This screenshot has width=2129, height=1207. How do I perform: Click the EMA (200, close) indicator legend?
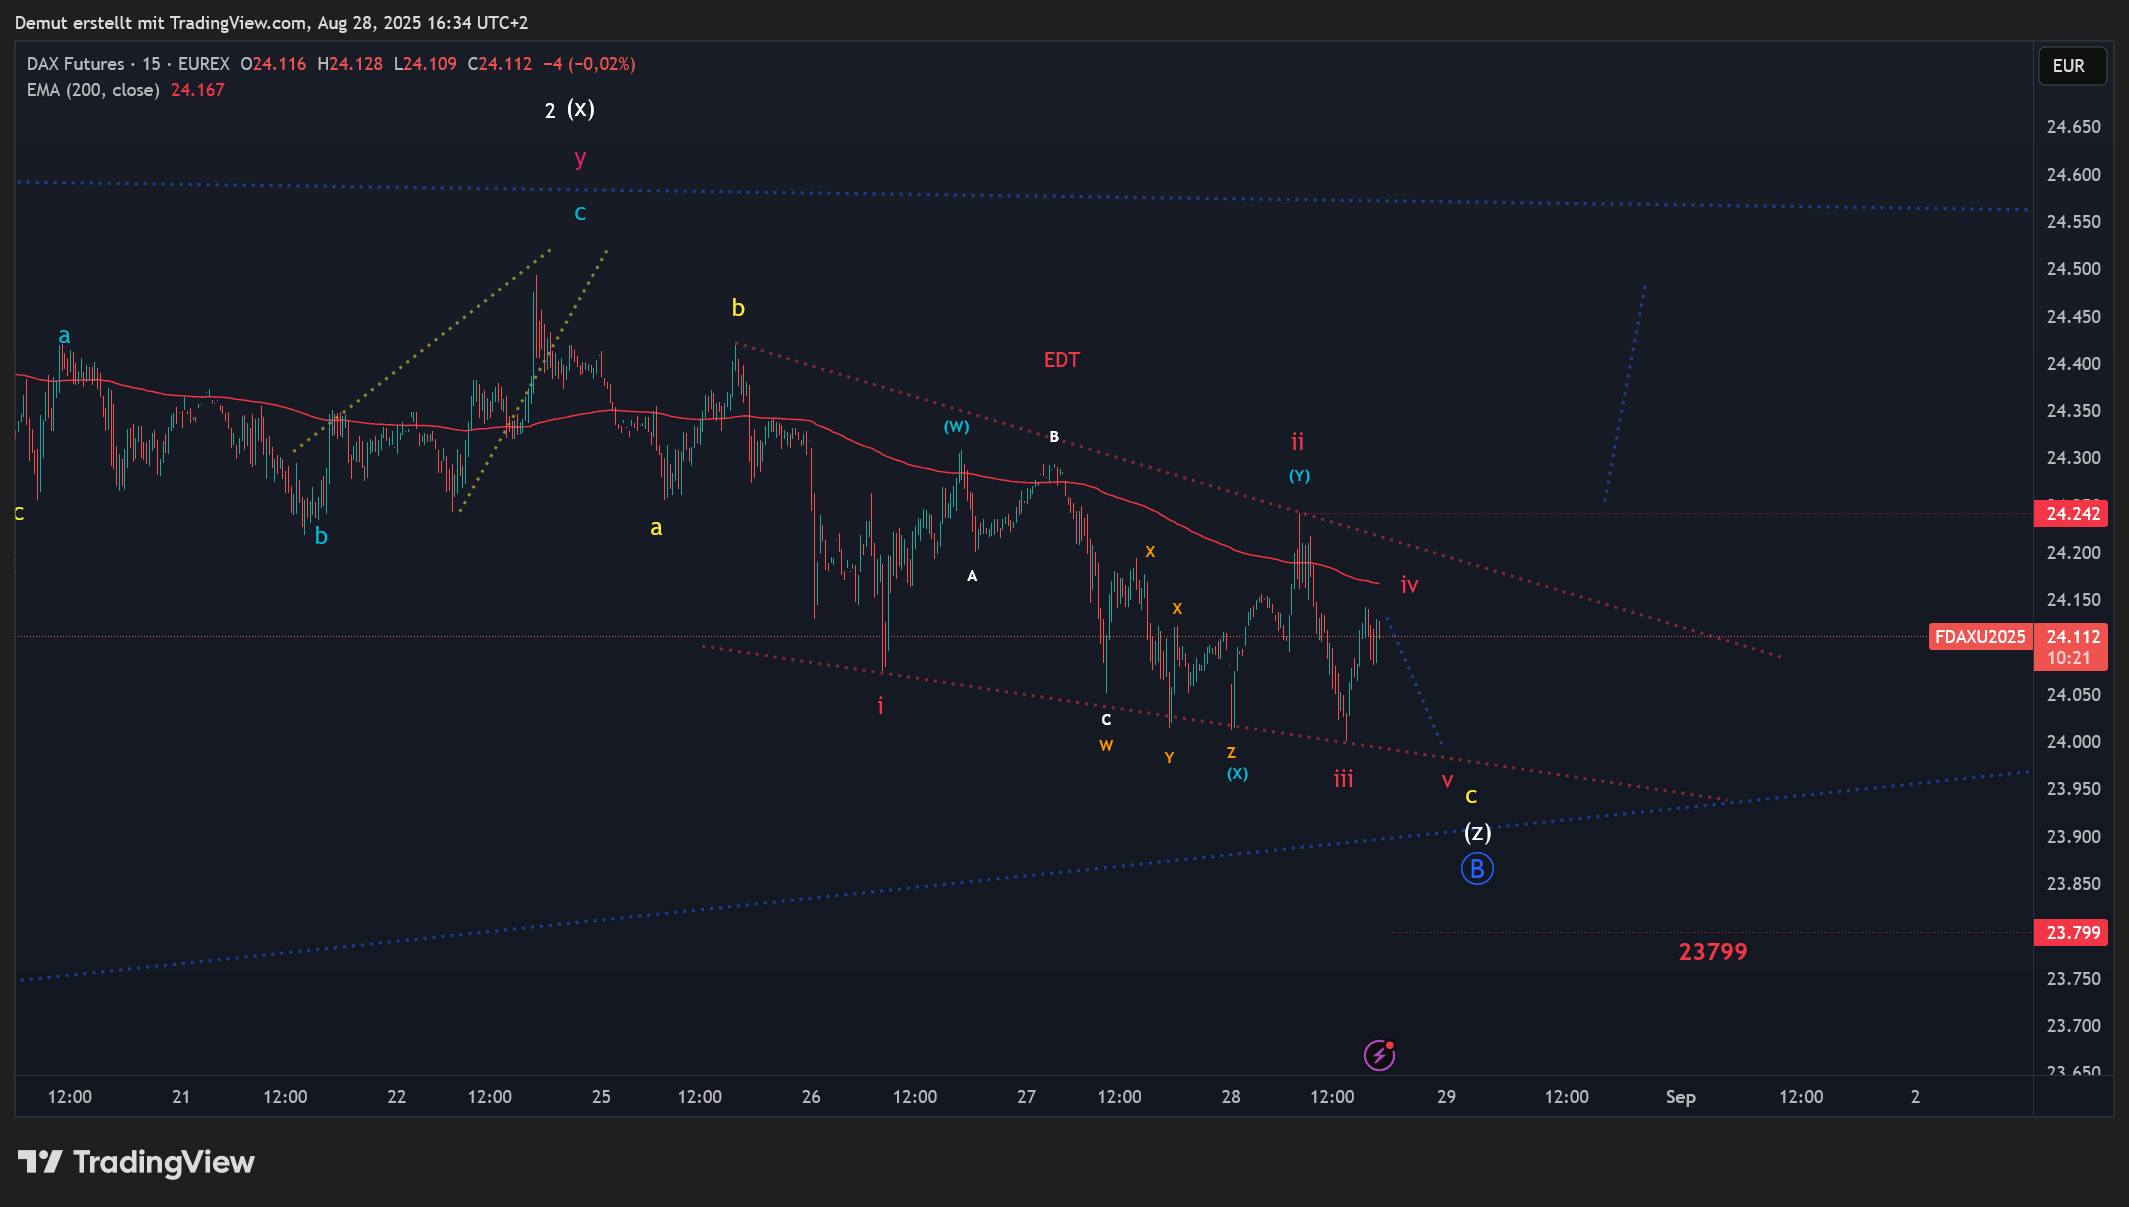pyautogui.click(x=93, y=90)
